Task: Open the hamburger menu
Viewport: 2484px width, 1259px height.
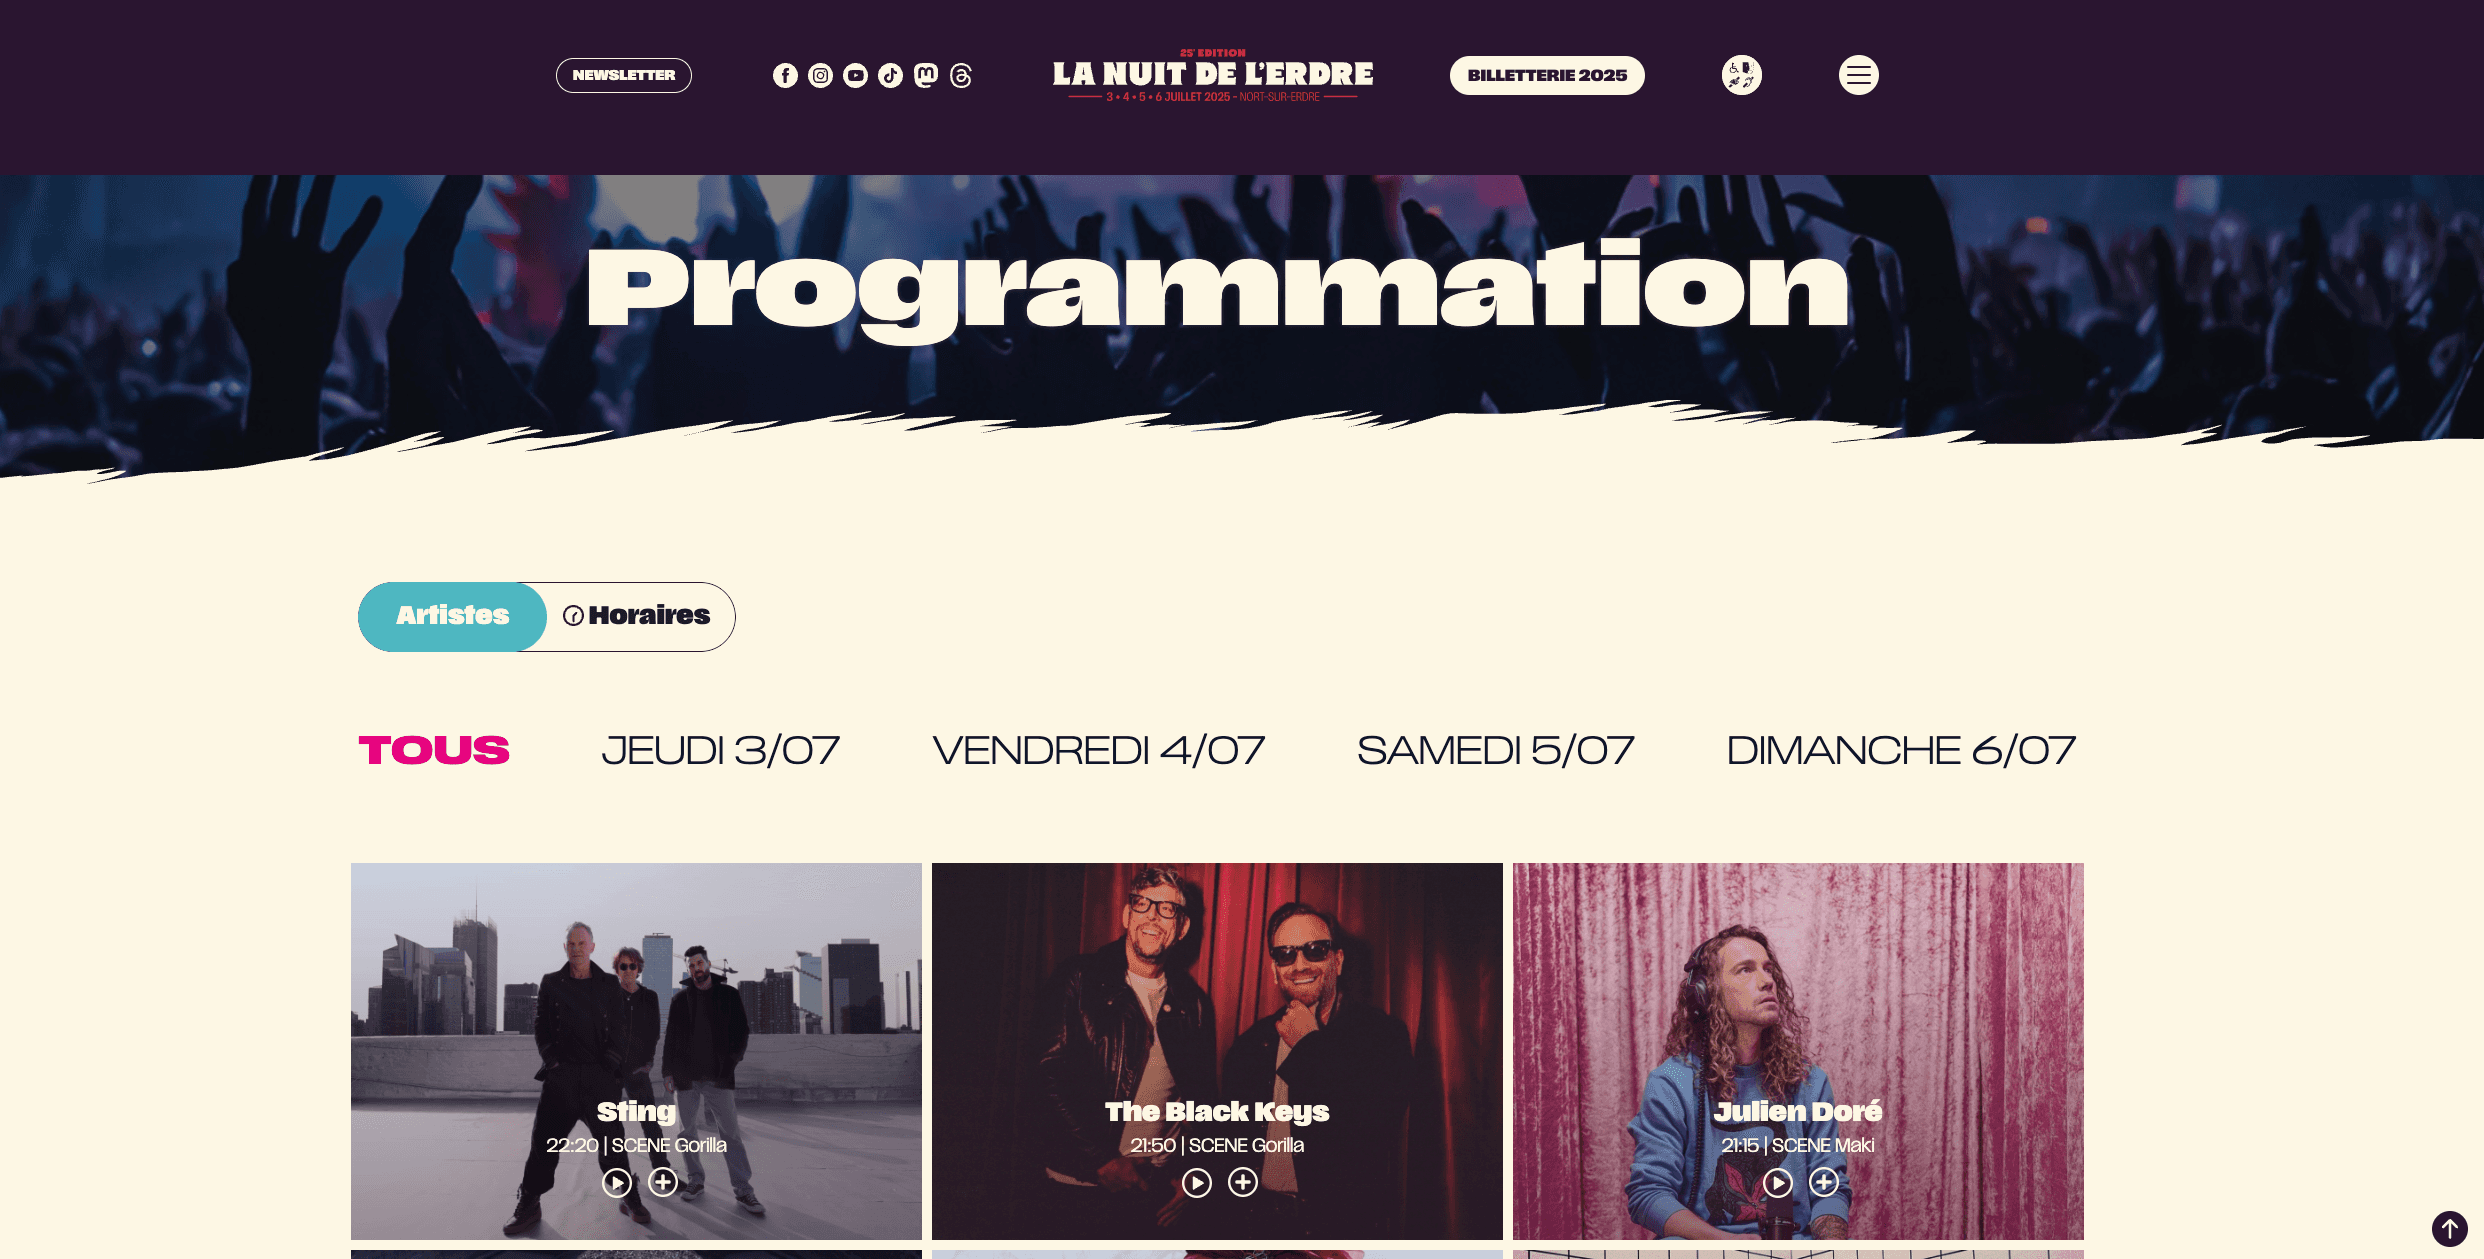Action: (x=1858, y=75)
